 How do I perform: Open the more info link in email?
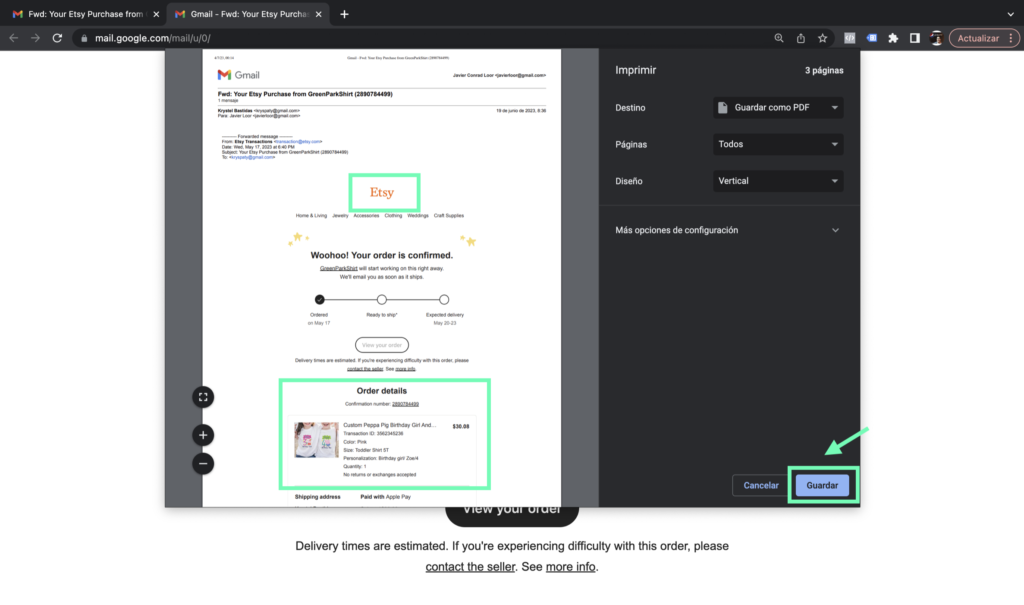[x=570, y=566]
